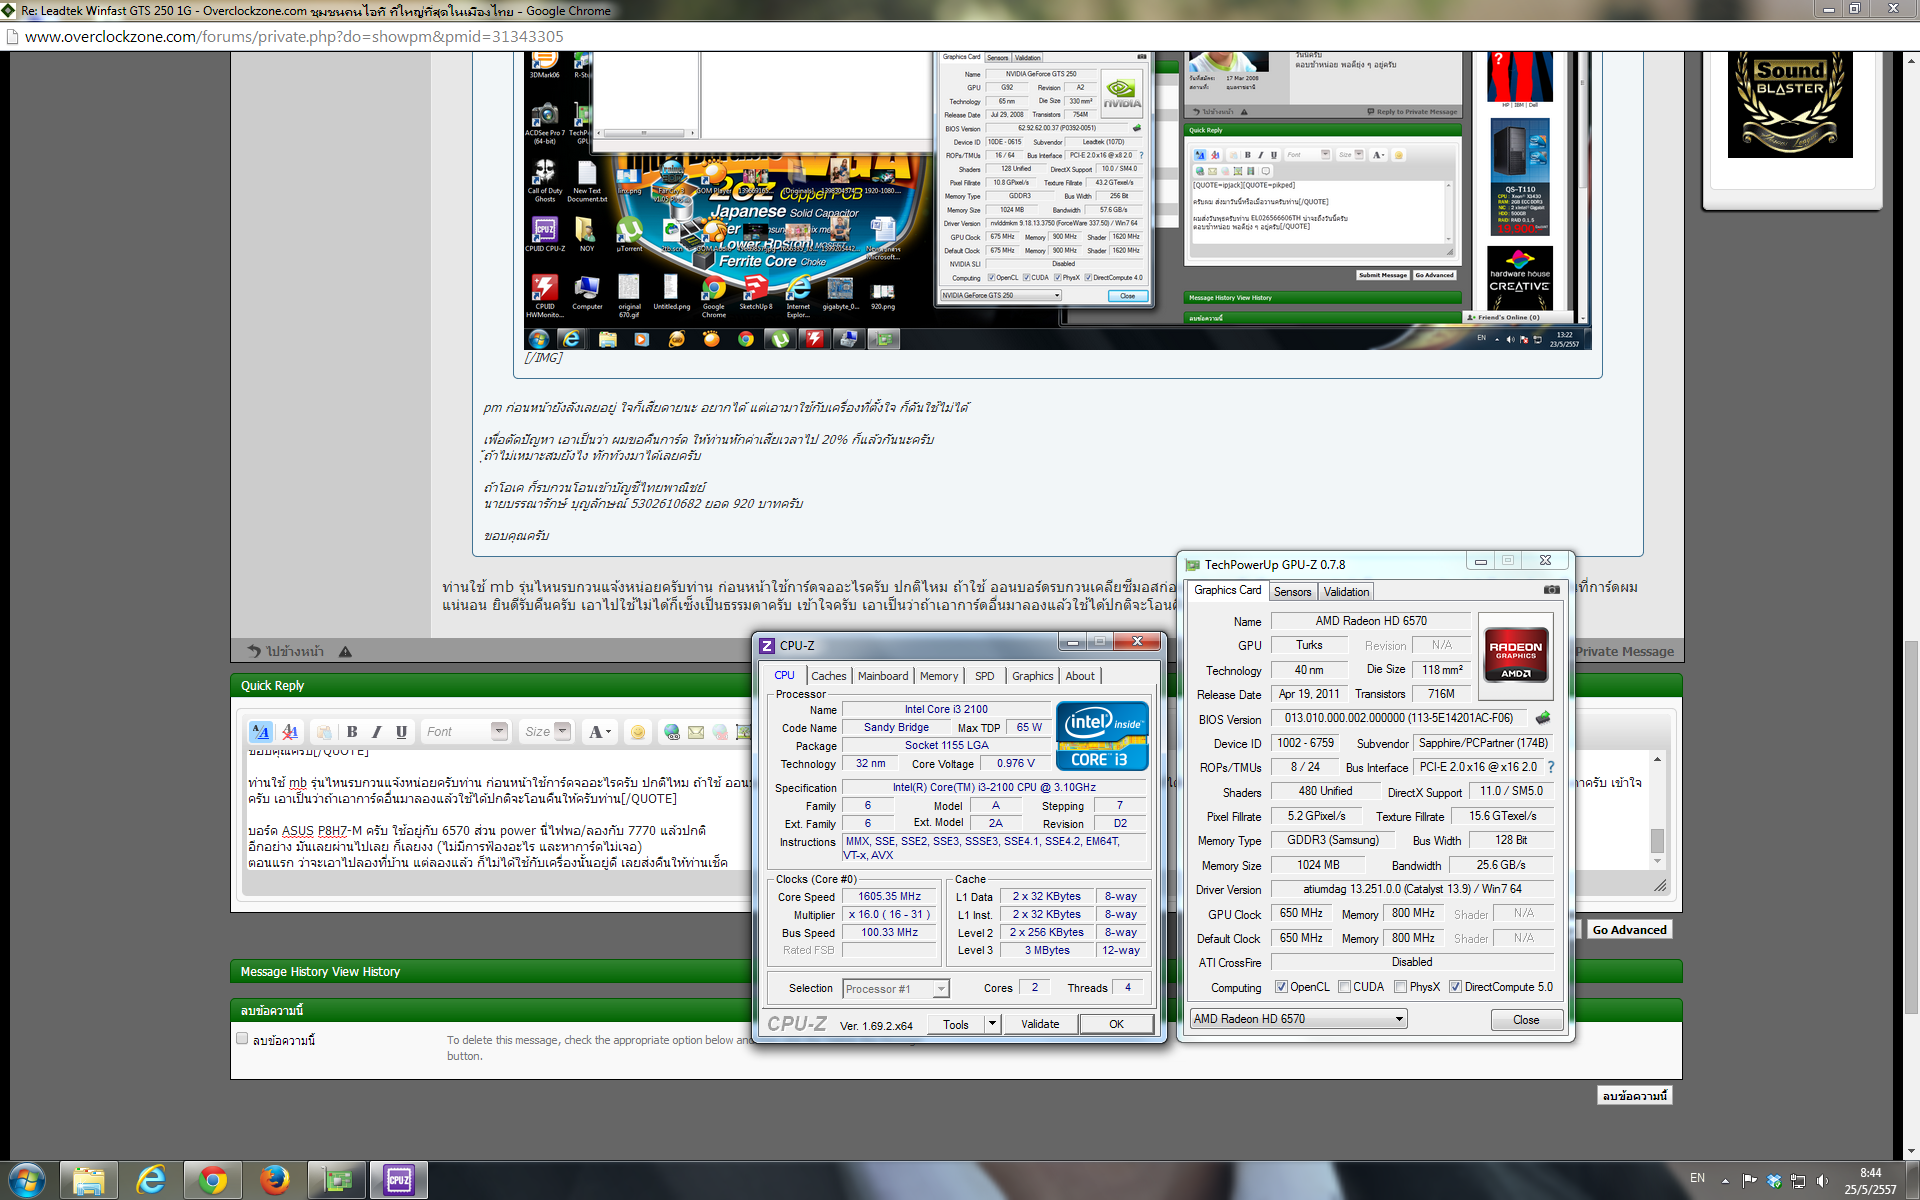Viewport: 1920px width, 1200px height.
Task: Enable the CUDA checkbox in GPU-Z
Action: (1344, 987)
